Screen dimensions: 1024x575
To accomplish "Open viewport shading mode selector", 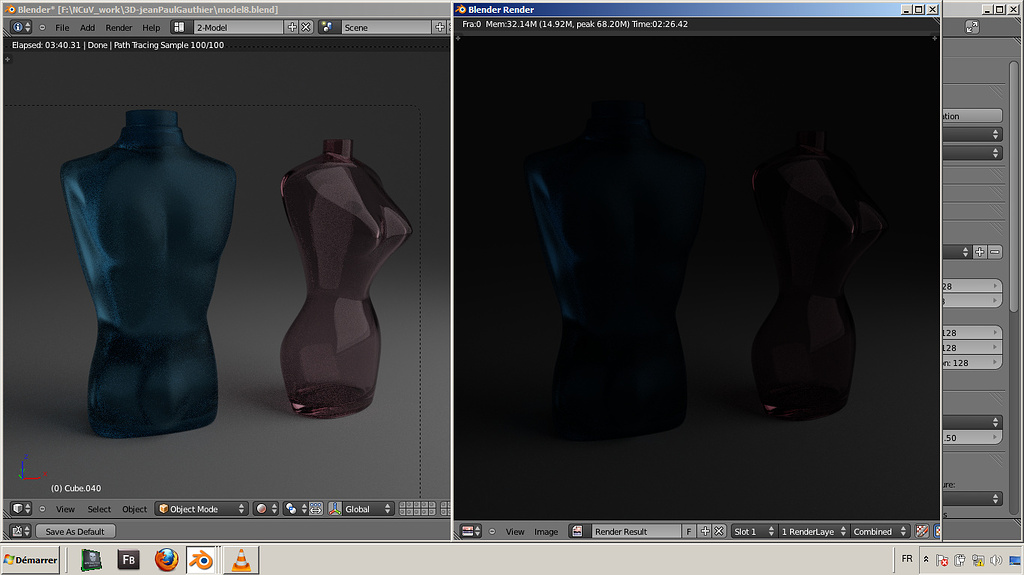I will tap(266, 508).
